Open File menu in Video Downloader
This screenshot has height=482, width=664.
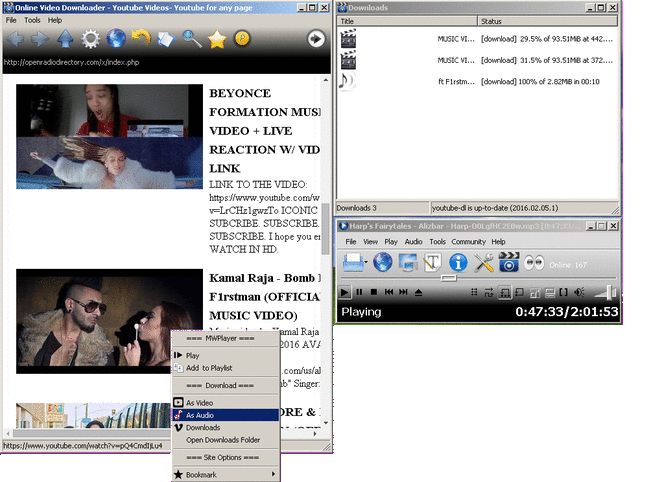pos(11,20)
